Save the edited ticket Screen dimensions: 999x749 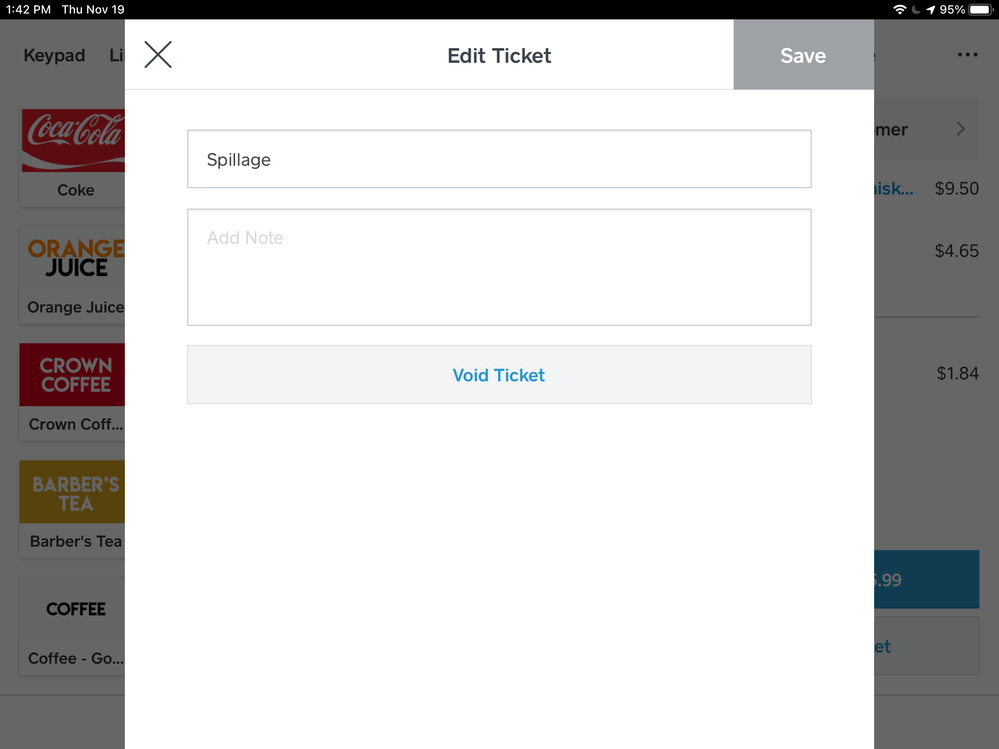pyautogui.click(x=803, y=55)
